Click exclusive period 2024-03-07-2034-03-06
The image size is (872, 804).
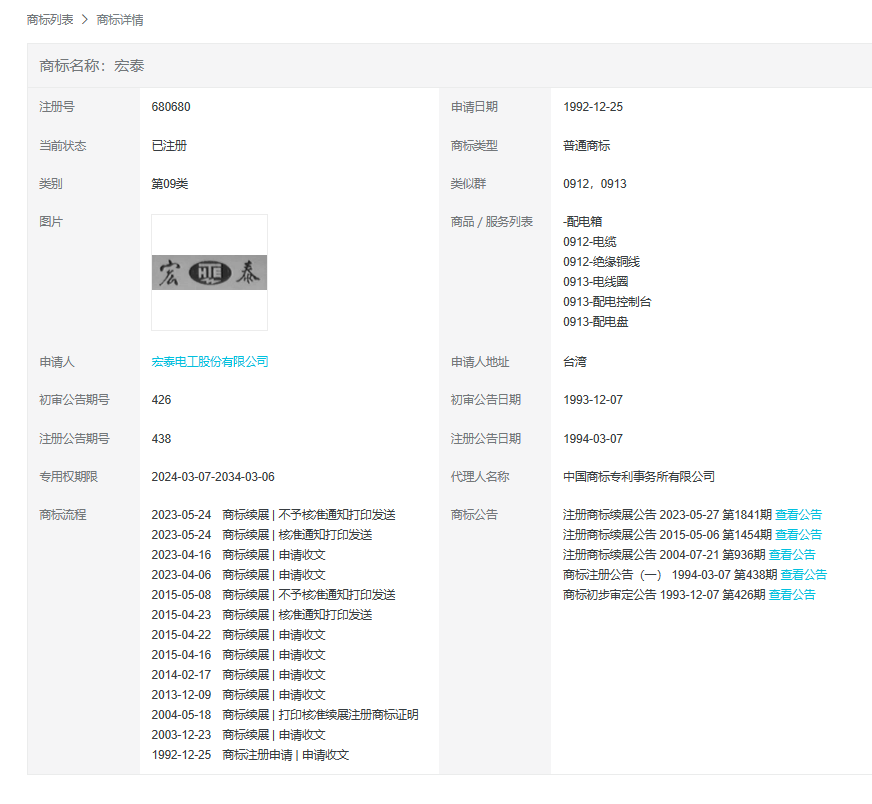[x=213, y=477]
